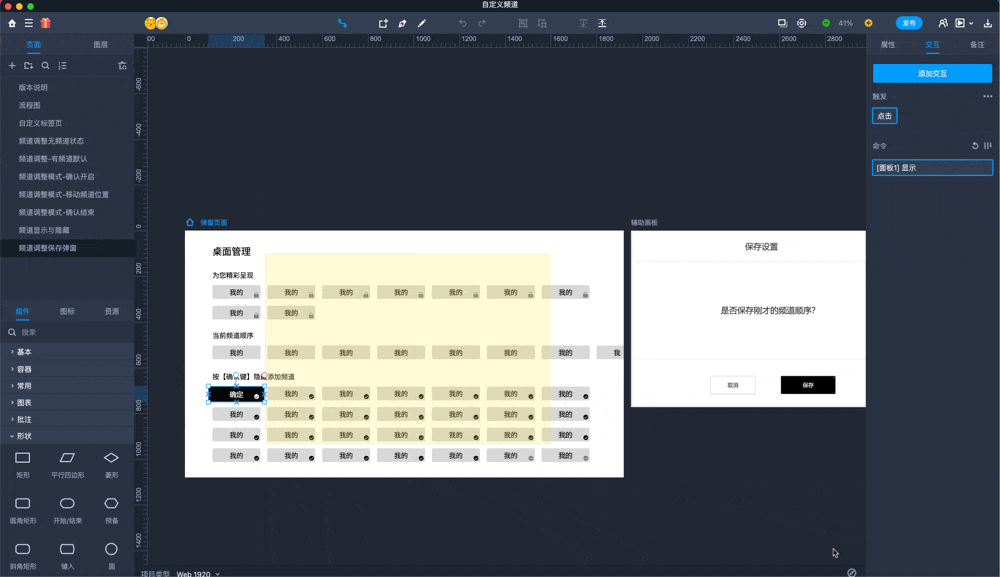The height and width of the screenshot is (577, 1000).
Task: Click 取消 in the save dialog
Action: tap(733, 385)
